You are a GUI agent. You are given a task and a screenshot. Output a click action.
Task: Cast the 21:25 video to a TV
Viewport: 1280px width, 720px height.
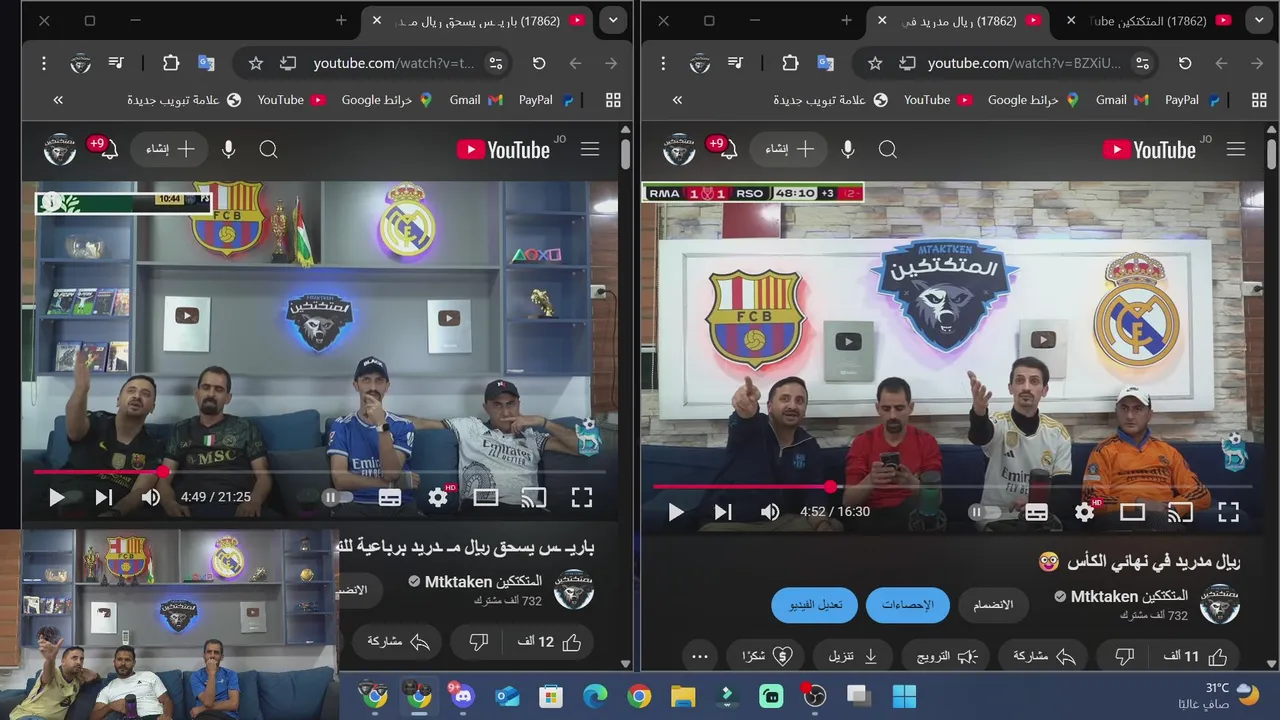(x=534, y=497)
